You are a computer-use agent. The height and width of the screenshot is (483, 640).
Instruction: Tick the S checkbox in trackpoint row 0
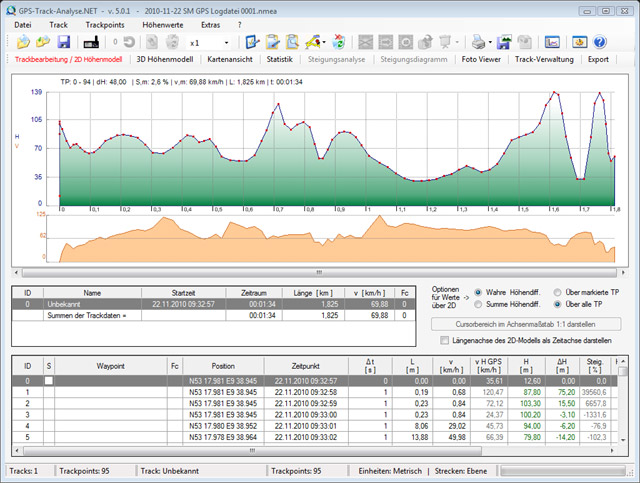pos(49,381)
